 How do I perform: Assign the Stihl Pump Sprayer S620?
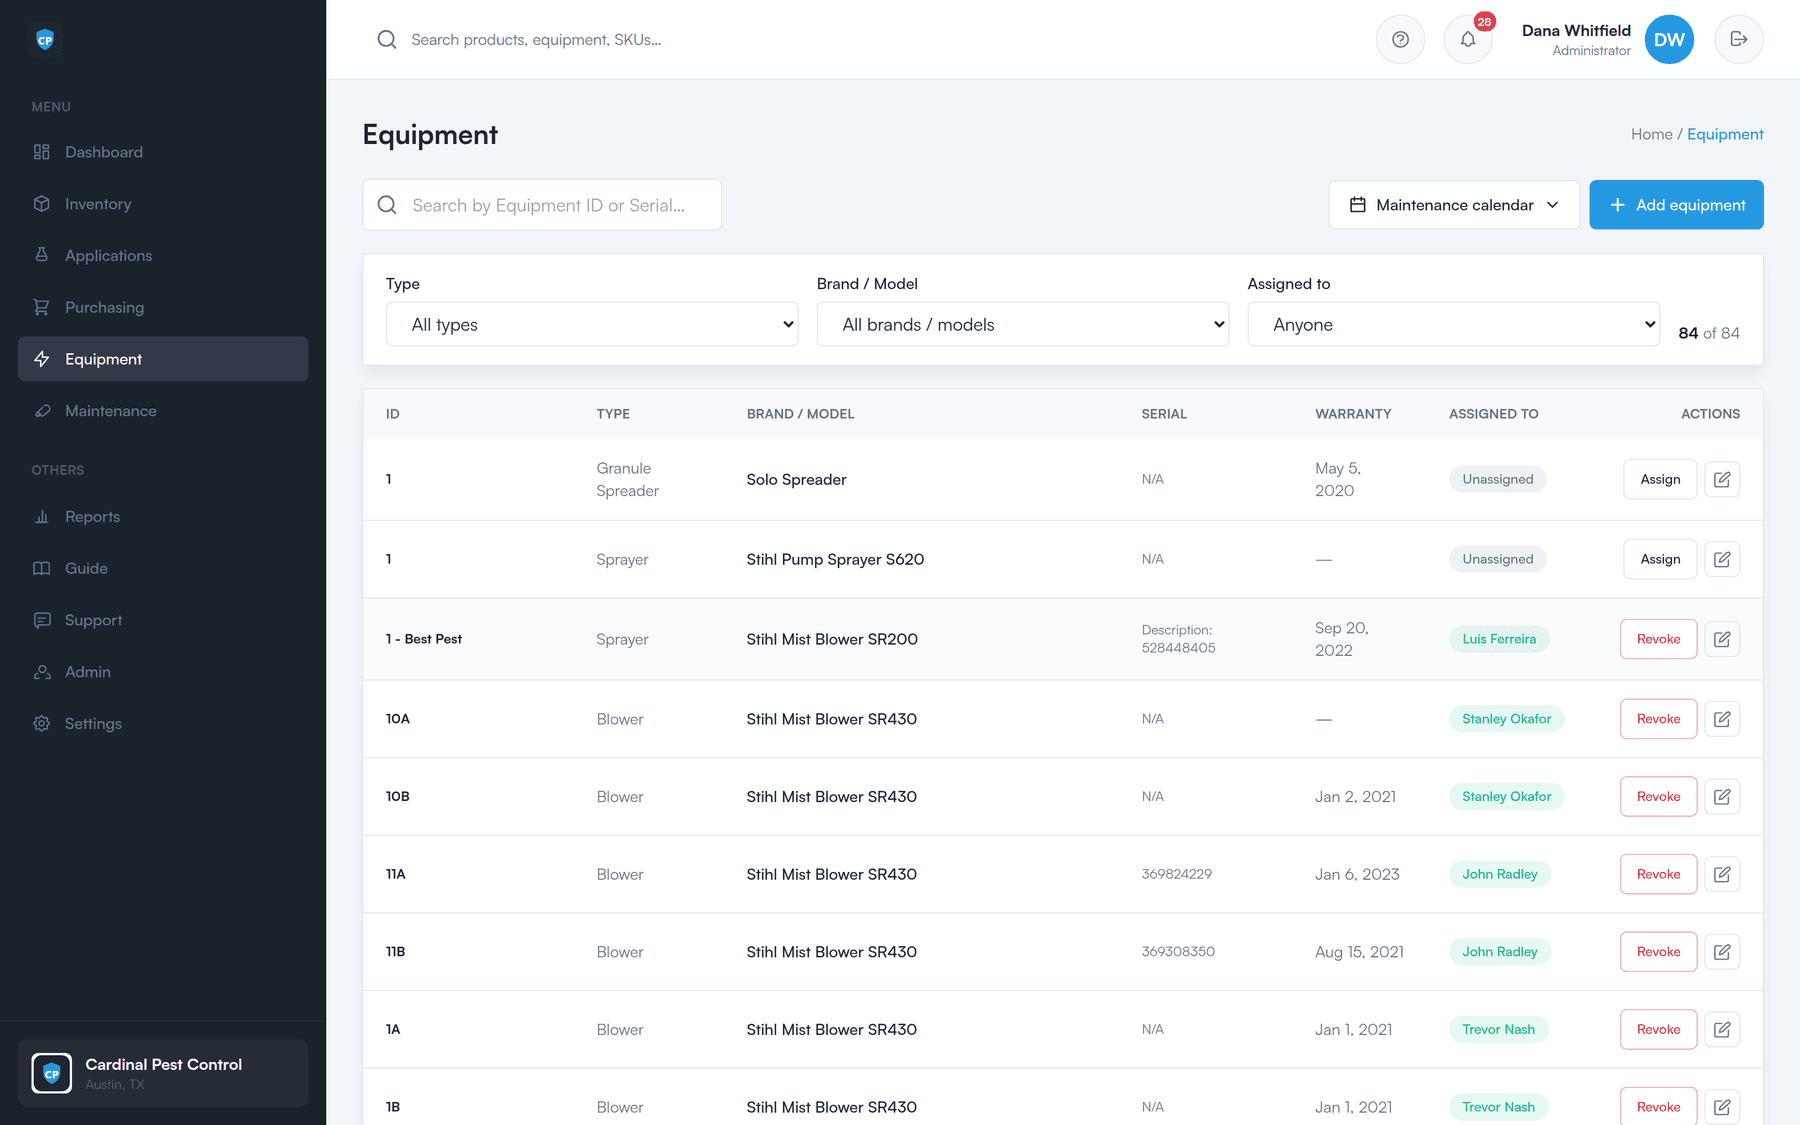[x=1660, y=559]
